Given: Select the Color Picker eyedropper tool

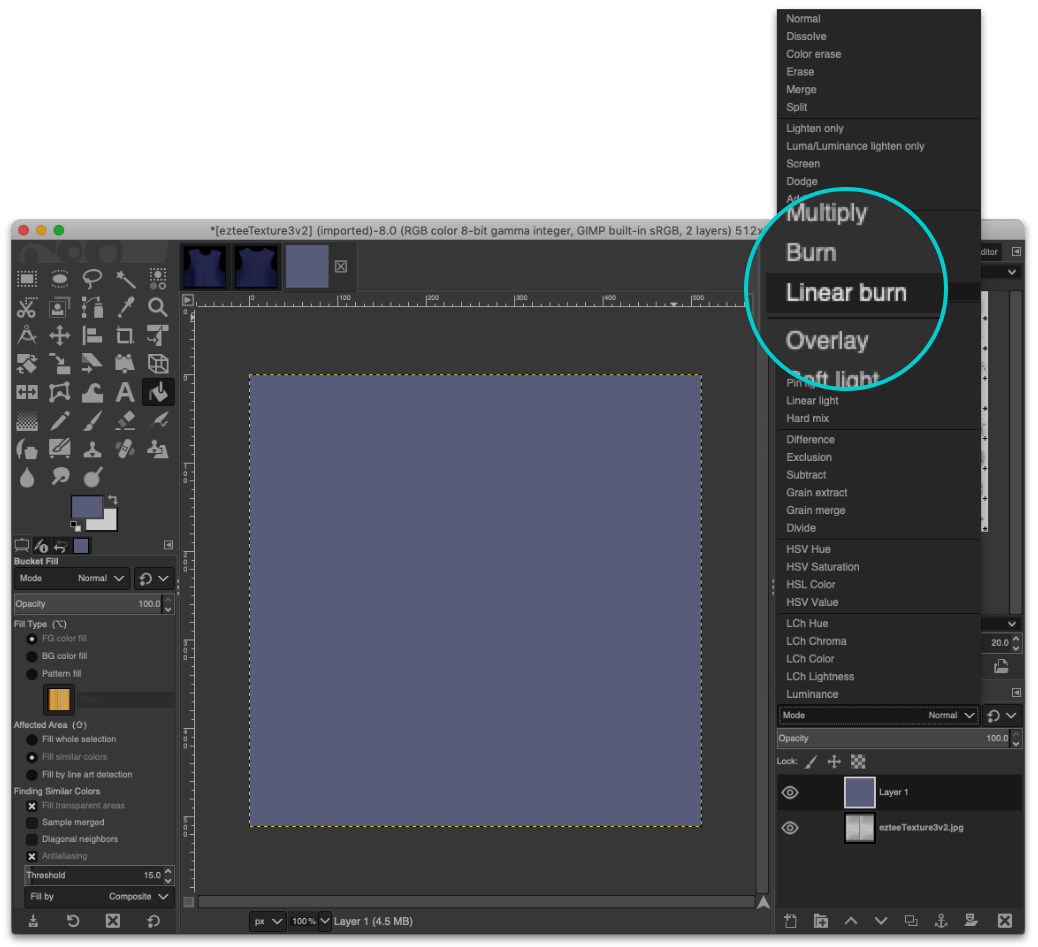Looking at the screenshot, I should [x=124, y=308].
